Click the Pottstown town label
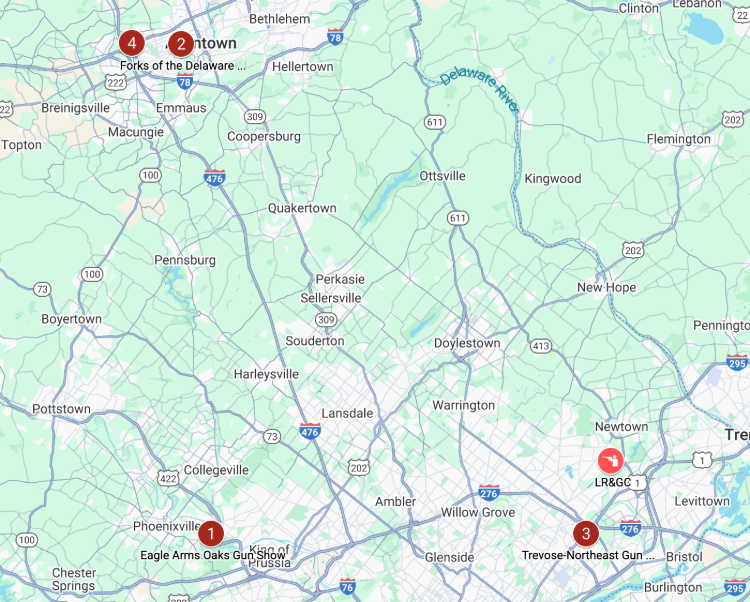 pyautogui.click(x=61, y=409)
